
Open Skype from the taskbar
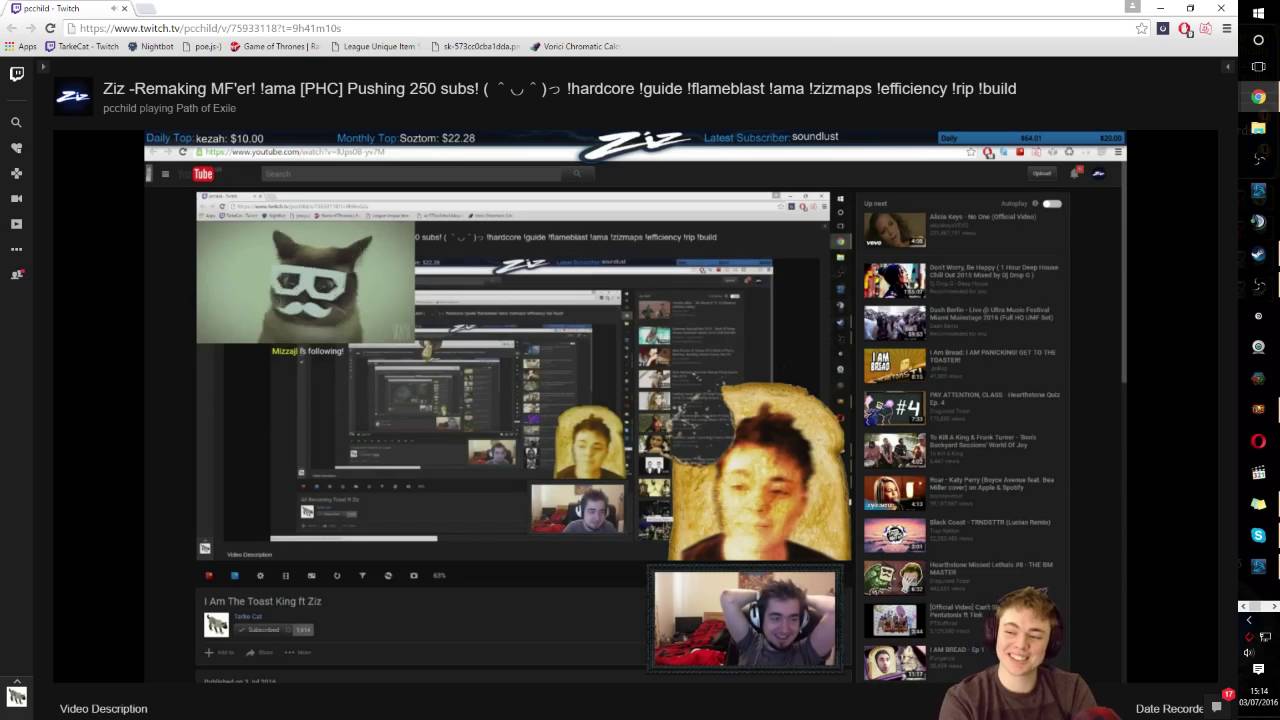(1258, 535)
